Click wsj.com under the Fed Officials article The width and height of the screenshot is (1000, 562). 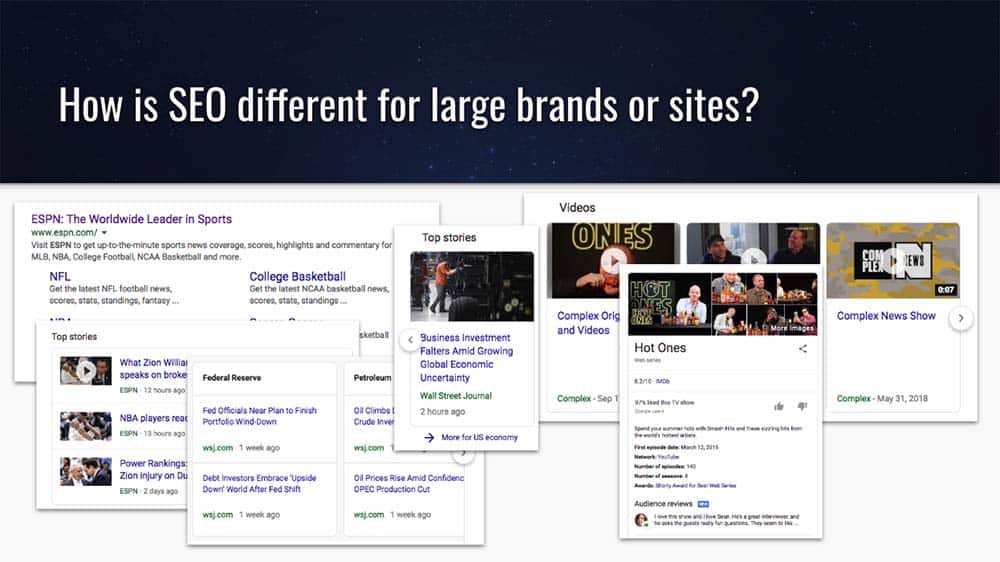click(217, 448)
